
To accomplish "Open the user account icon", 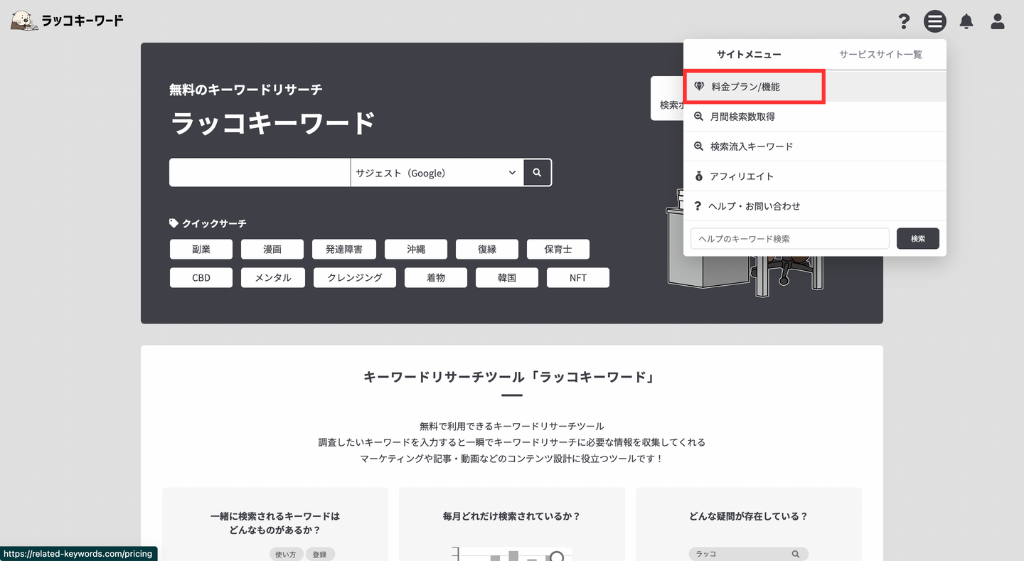I will point(997,22).
